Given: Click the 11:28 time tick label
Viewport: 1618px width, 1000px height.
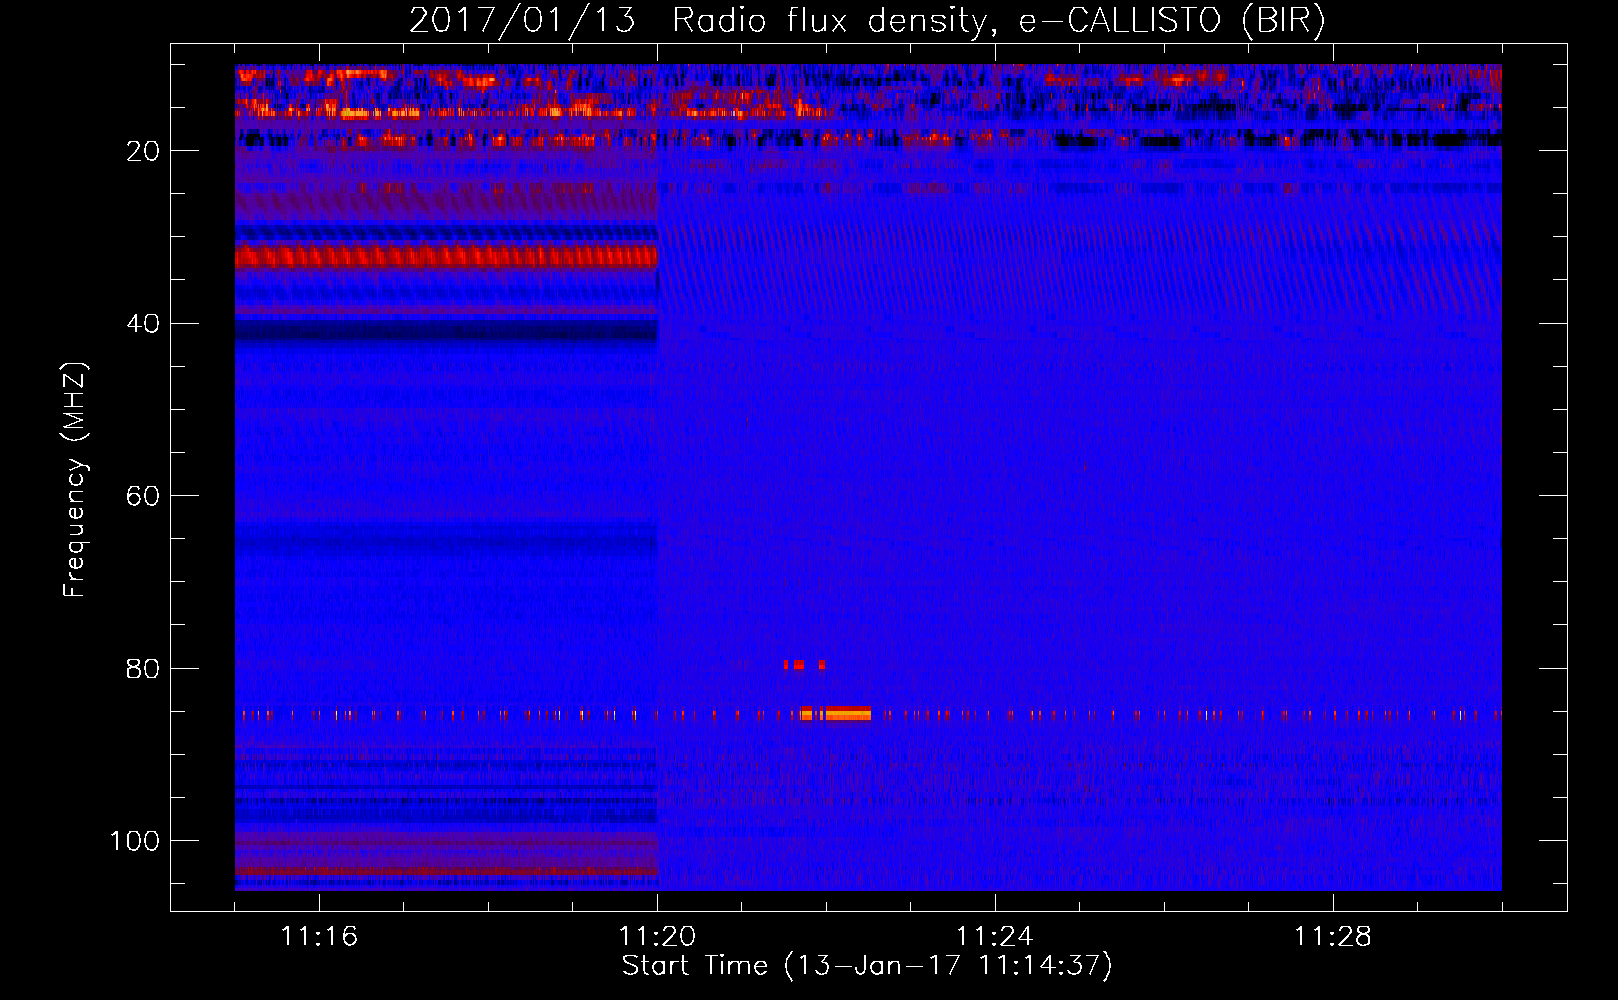Looking at the screenshot, I should (x=1333, y=937).
